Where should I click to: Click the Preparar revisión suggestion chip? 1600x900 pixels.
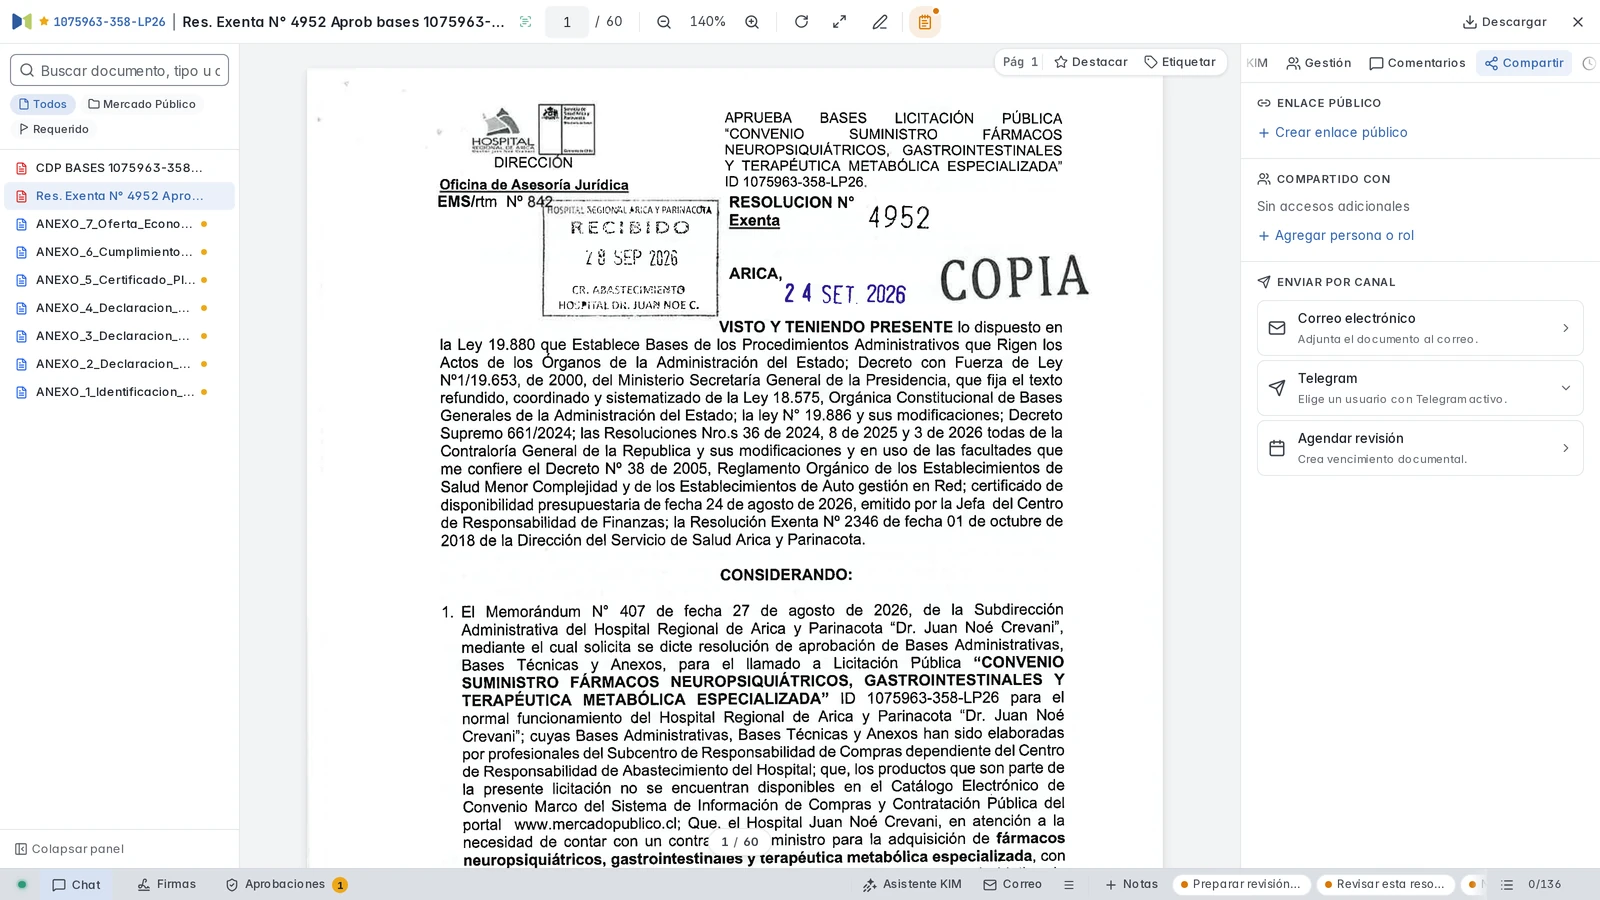(x=1241, y=885)
